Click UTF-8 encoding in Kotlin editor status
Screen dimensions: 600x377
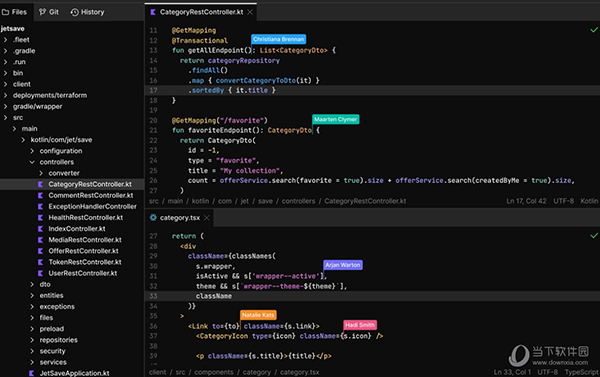pos(563,201)
